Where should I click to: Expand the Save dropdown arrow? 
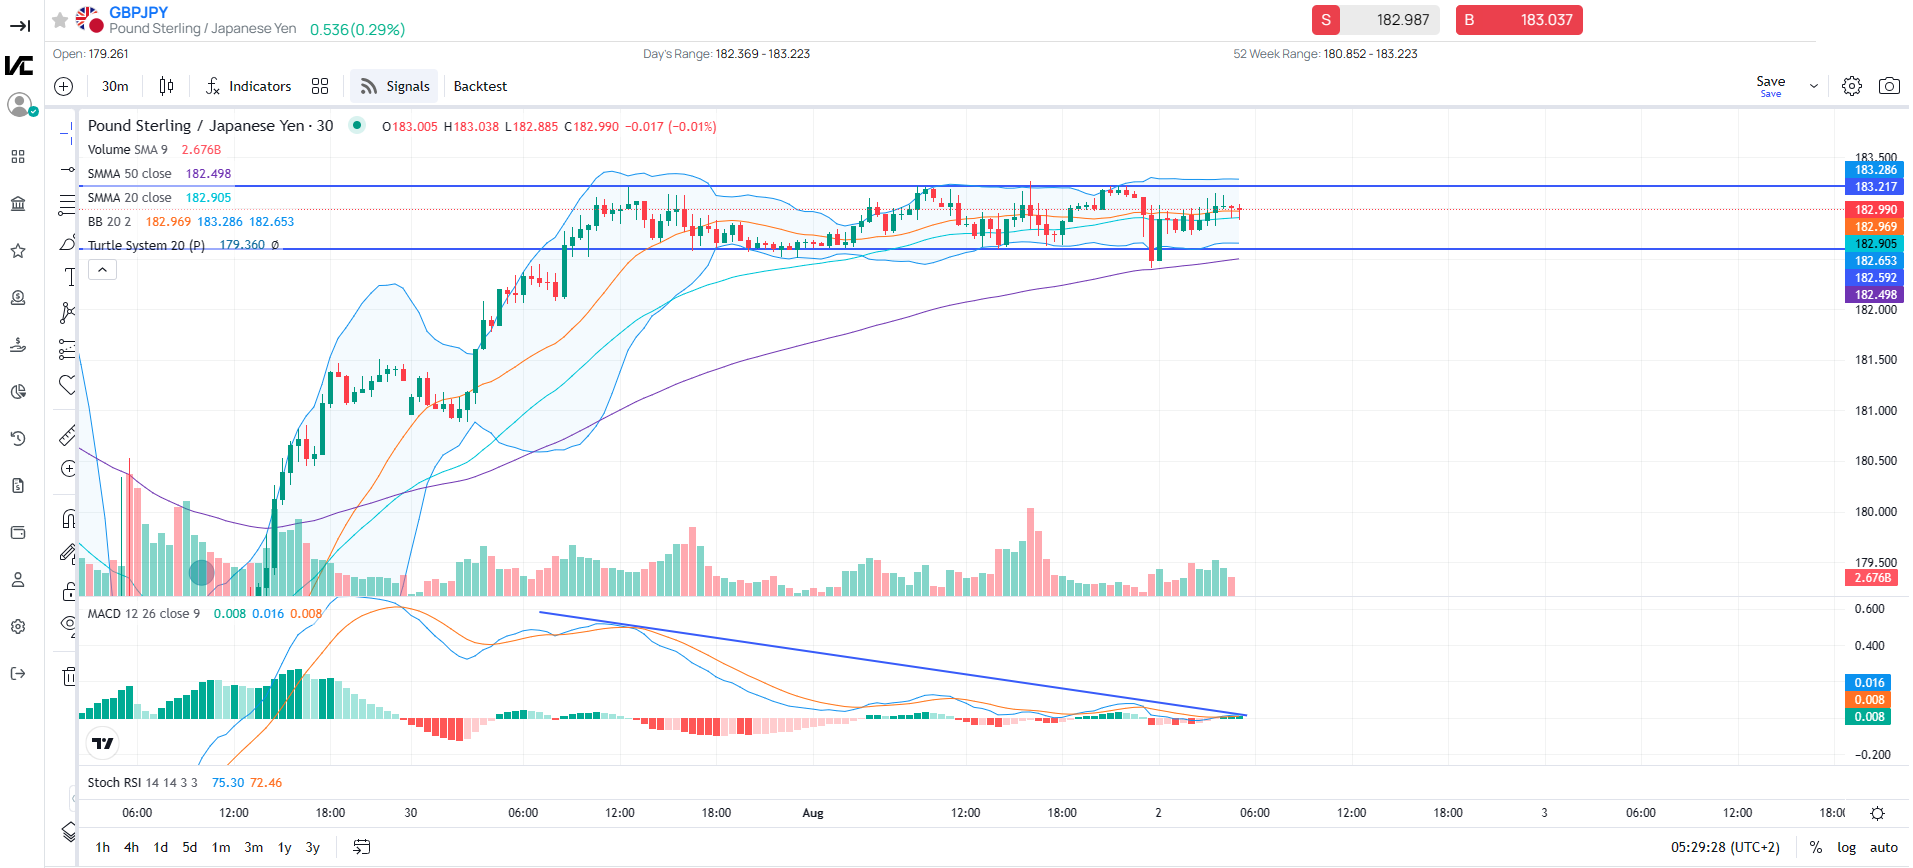click(1814, 86)
